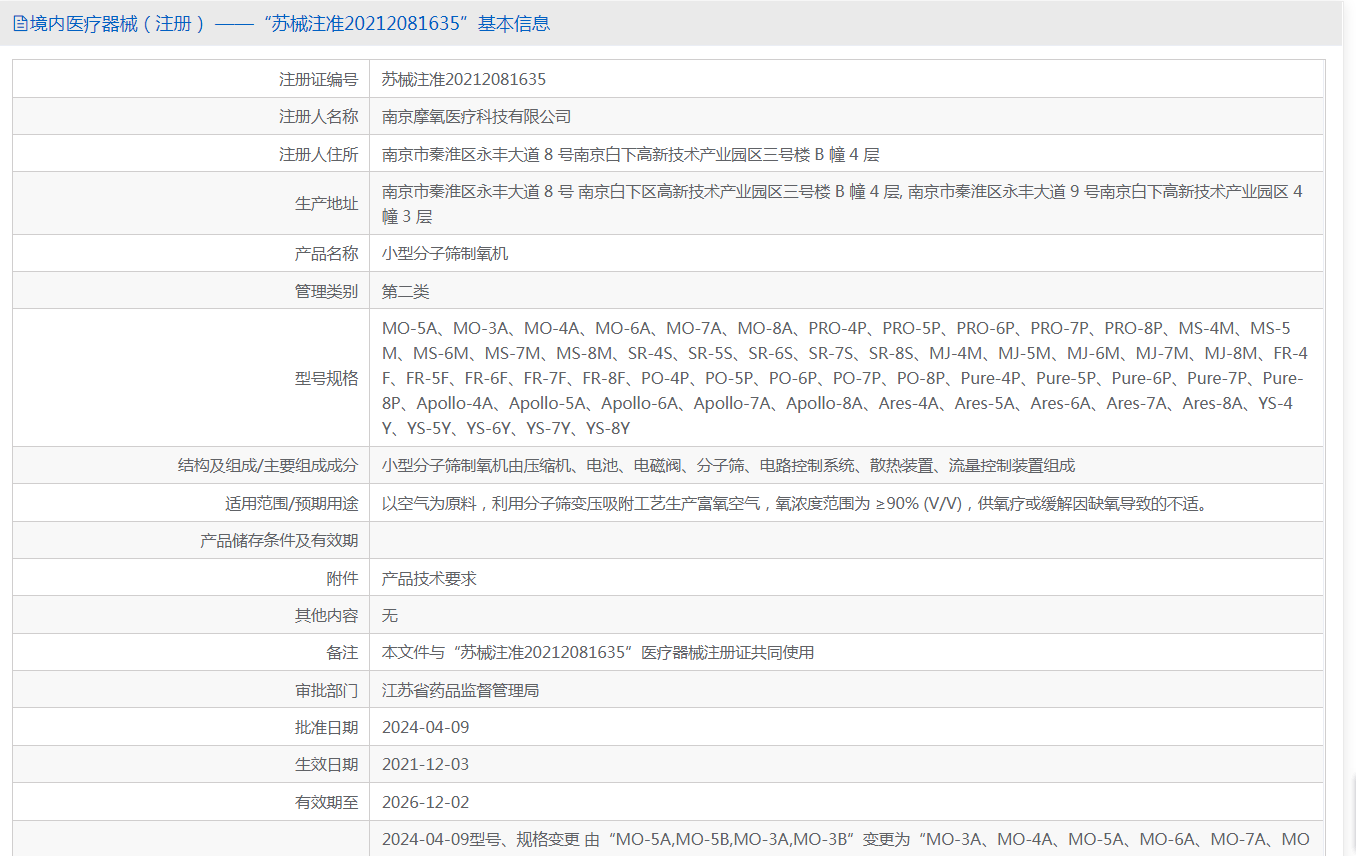The height and width of the screenshot is (856, 1356).
Task: Click approval date 2024-04-09
Action: 426,727
